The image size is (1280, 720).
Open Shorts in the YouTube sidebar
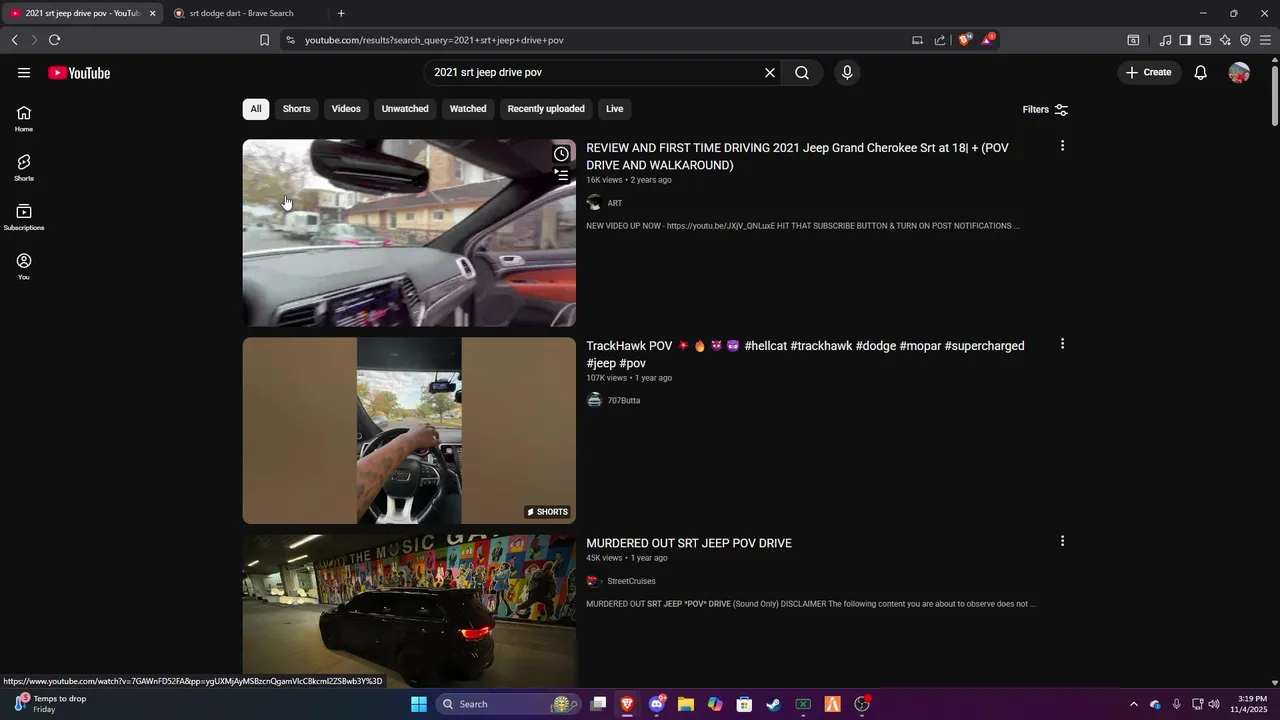(x=24, y=167)
